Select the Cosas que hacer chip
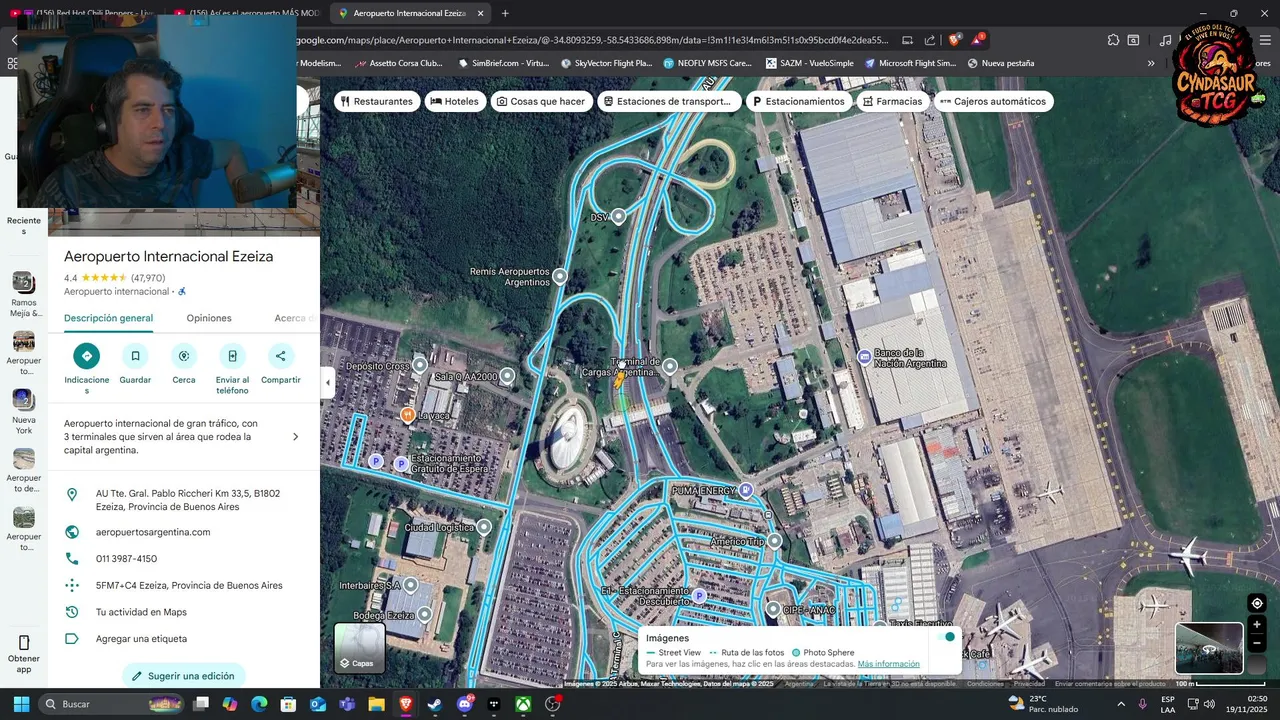 tap(540, 101)
